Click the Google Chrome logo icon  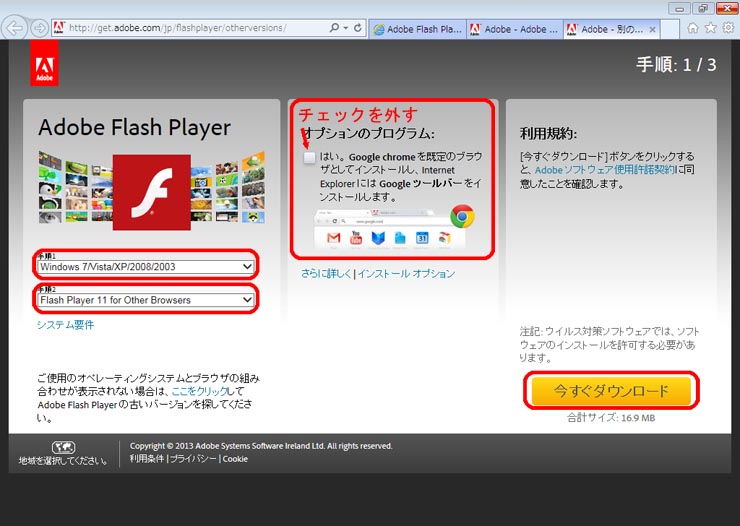pos(462,216)
